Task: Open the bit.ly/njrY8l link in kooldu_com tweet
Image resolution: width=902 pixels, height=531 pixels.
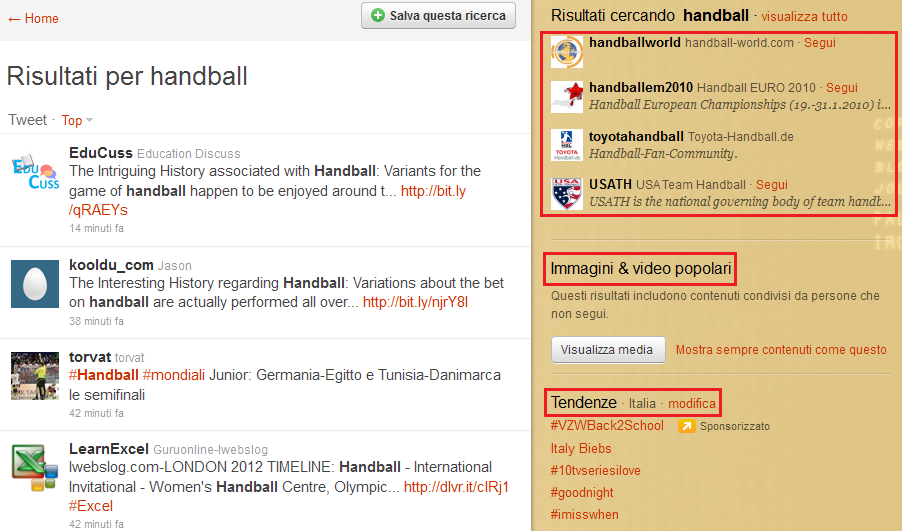Action: point(415,302)
